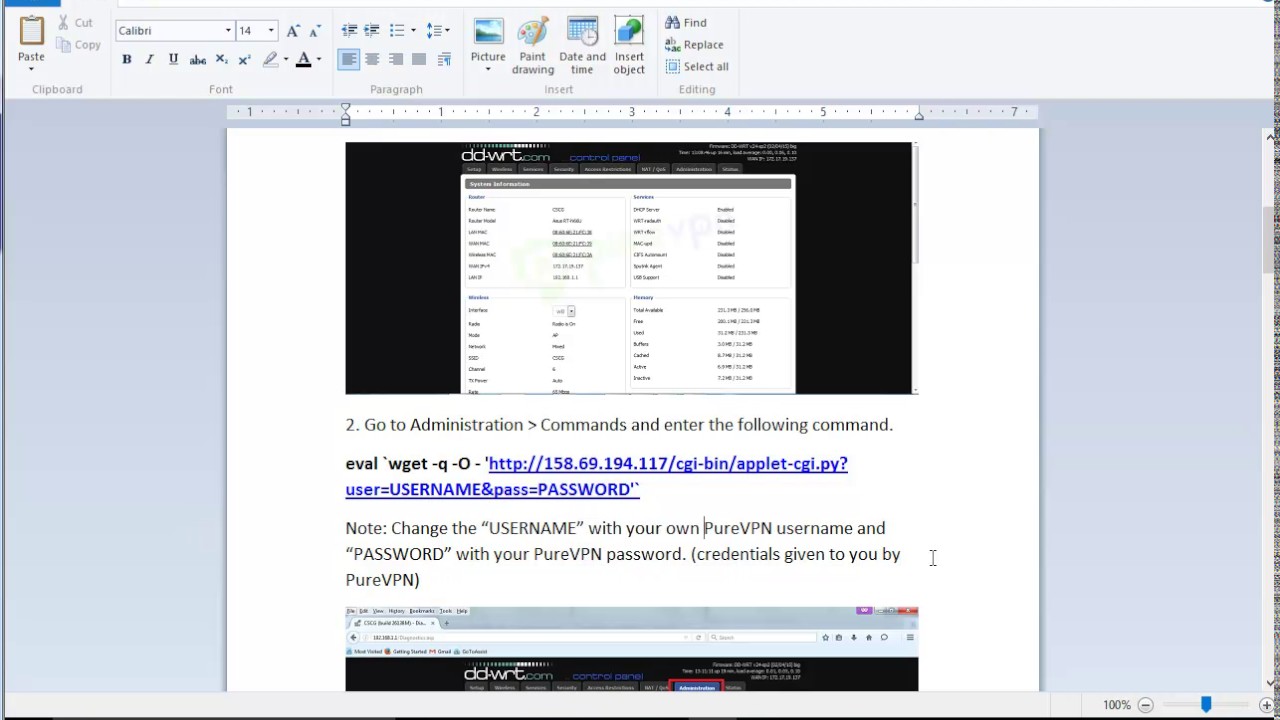Click the word "PureVPN)" at paragraph end
Screen dimensions: 1280x720
click(x=382, y=580)
